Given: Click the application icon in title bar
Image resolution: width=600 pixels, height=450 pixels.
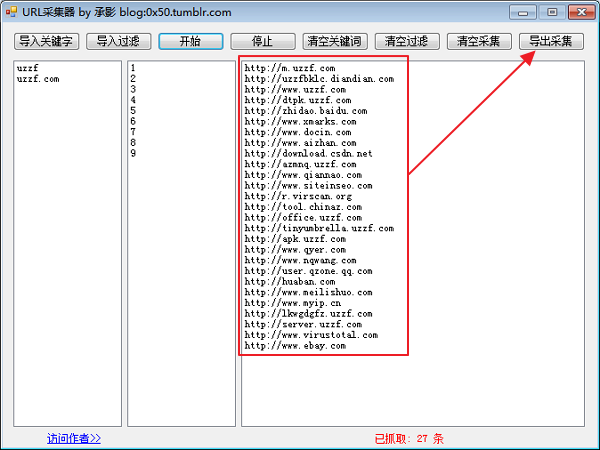Looking at the screenshot, I should pyautogui.click(x=11, y=12).
